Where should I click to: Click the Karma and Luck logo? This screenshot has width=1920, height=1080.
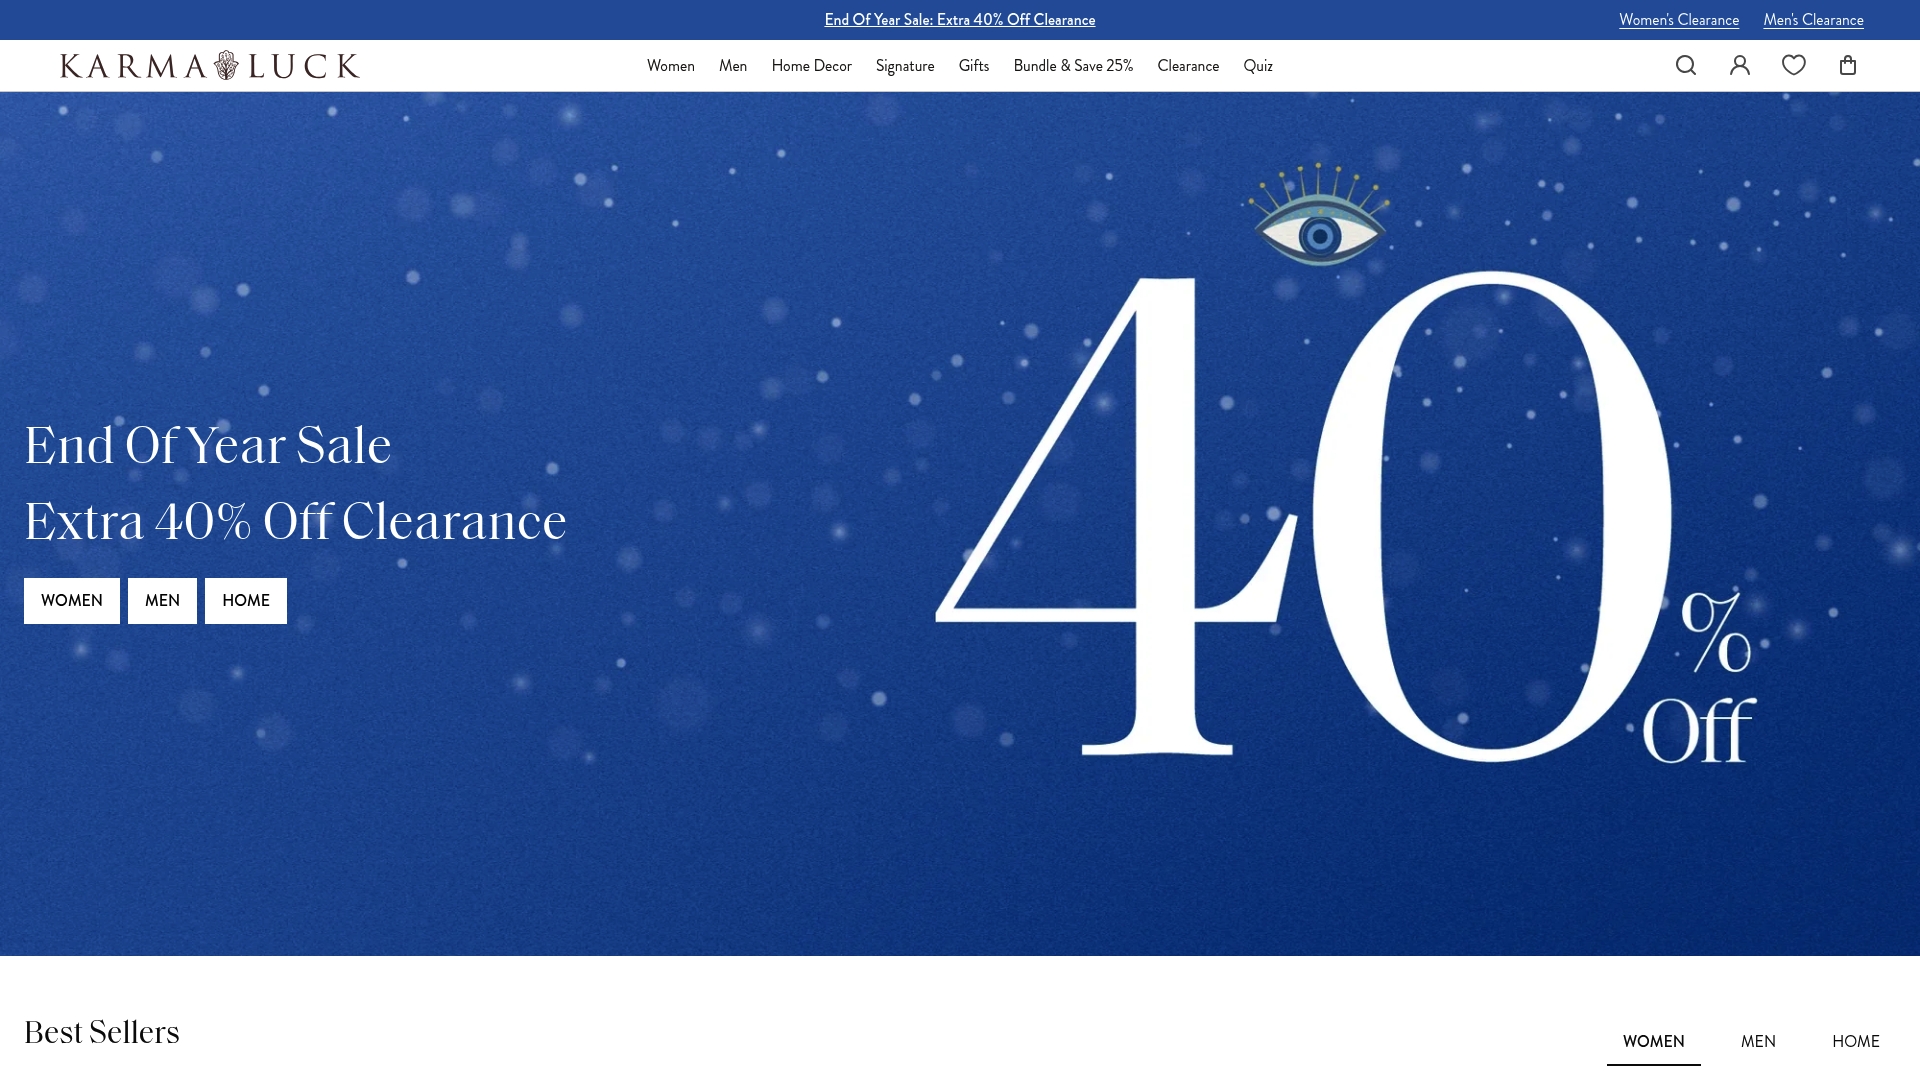tap(210, 66)
